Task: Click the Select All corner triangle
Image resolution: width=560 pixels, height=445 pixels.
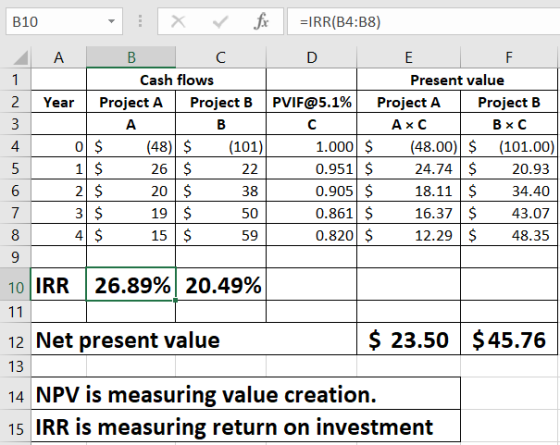Action: 21,58
